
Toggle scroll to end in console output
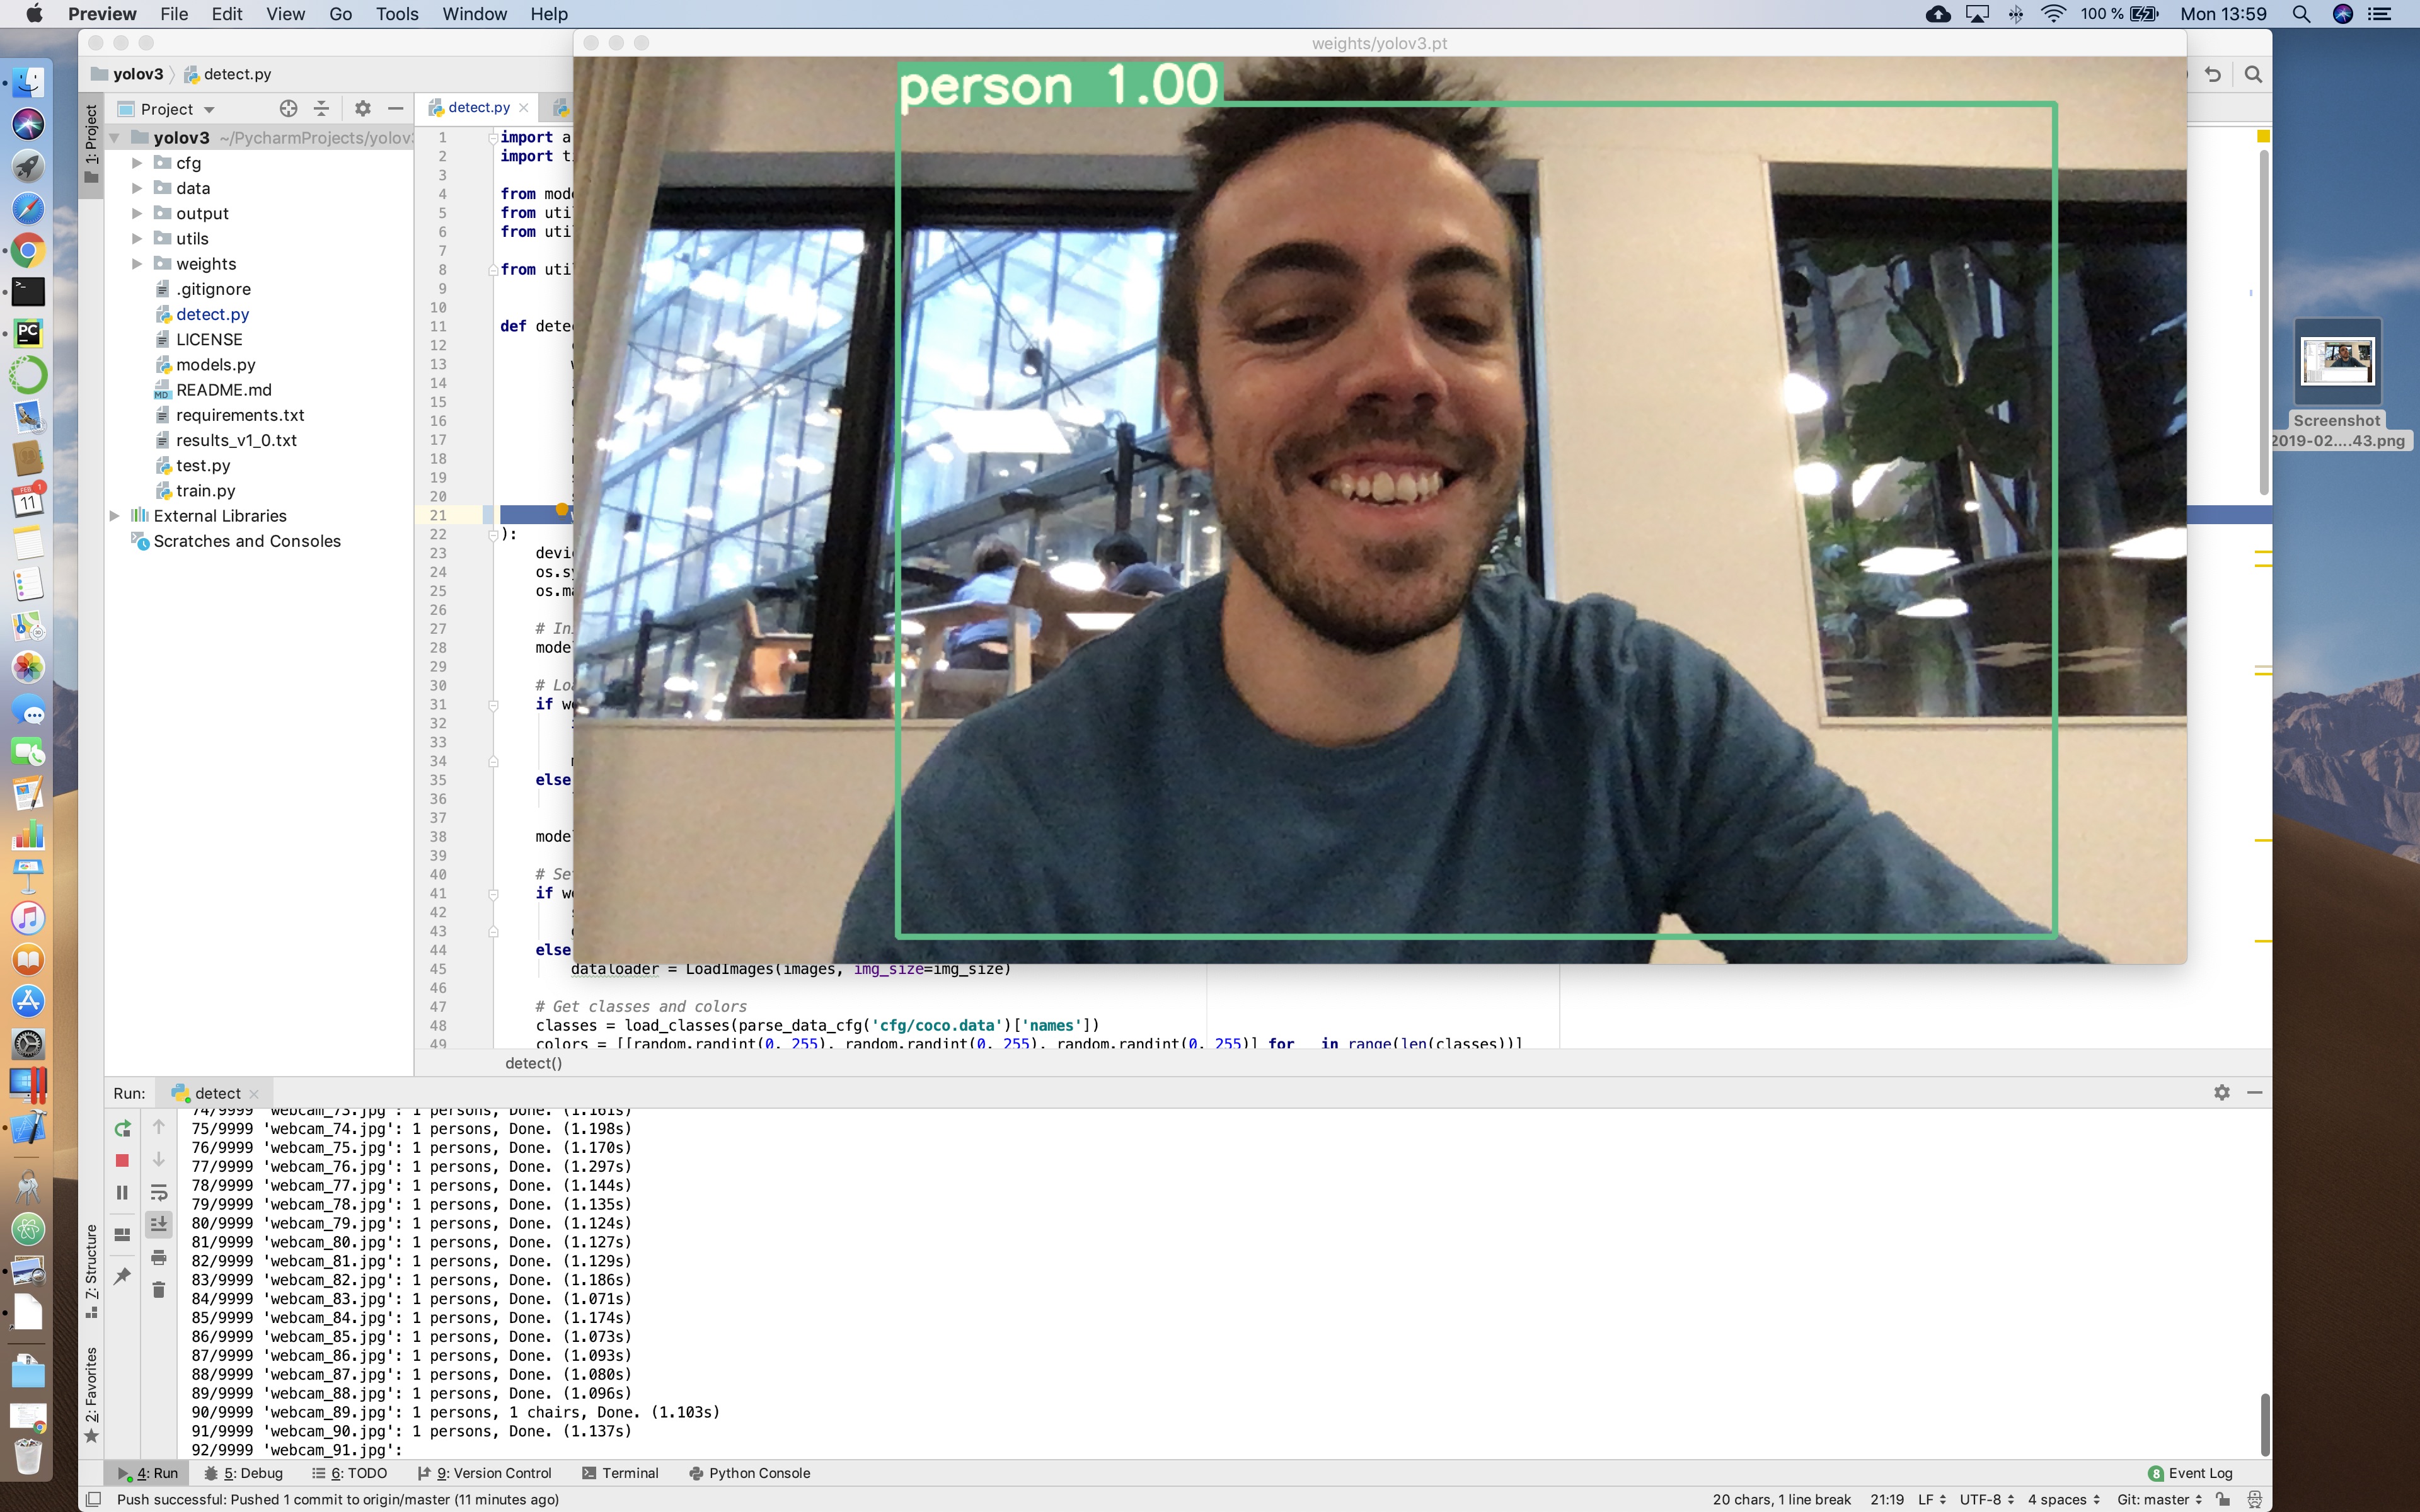coord(159,1223)
